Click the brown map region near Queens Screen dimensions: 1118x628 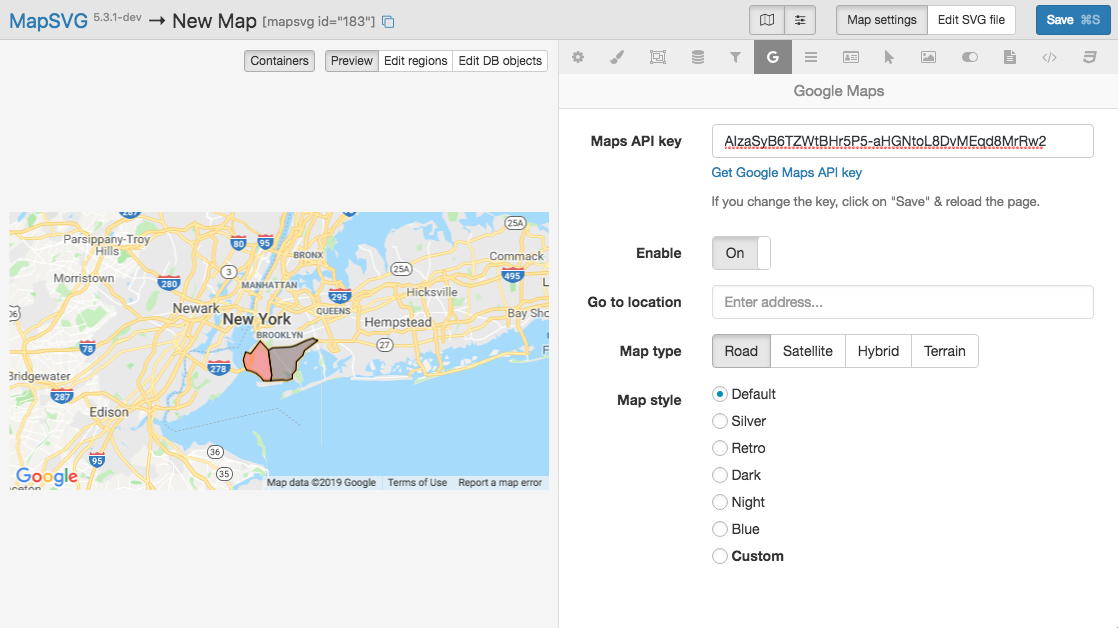(x=287, y=360)
